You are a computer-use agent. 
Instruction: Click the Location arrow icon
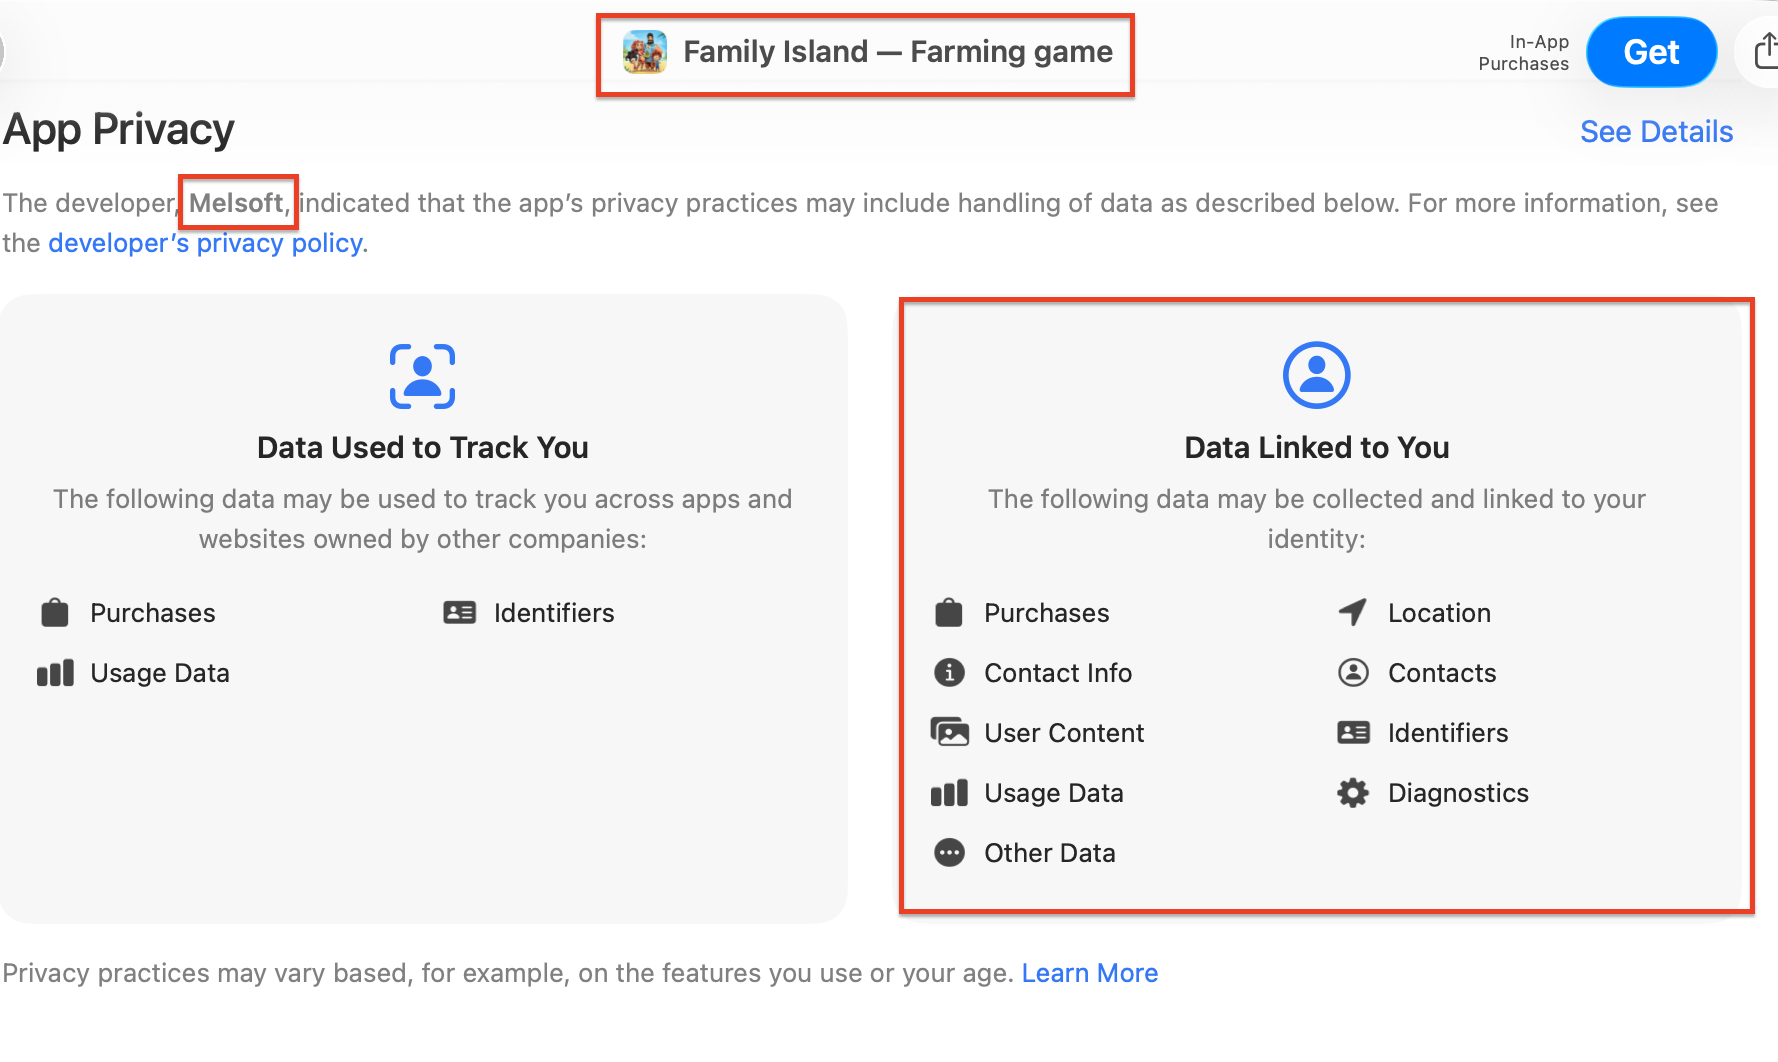point(1353,612)
